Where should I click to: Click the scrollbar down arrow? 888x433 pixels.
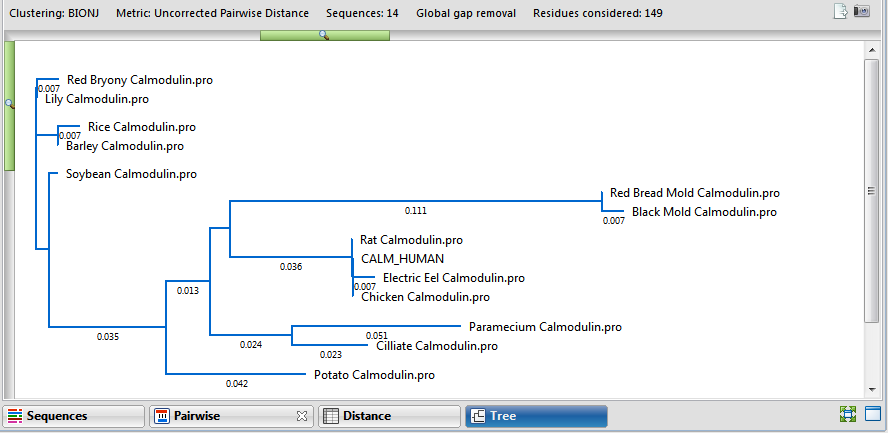(872, 389)
